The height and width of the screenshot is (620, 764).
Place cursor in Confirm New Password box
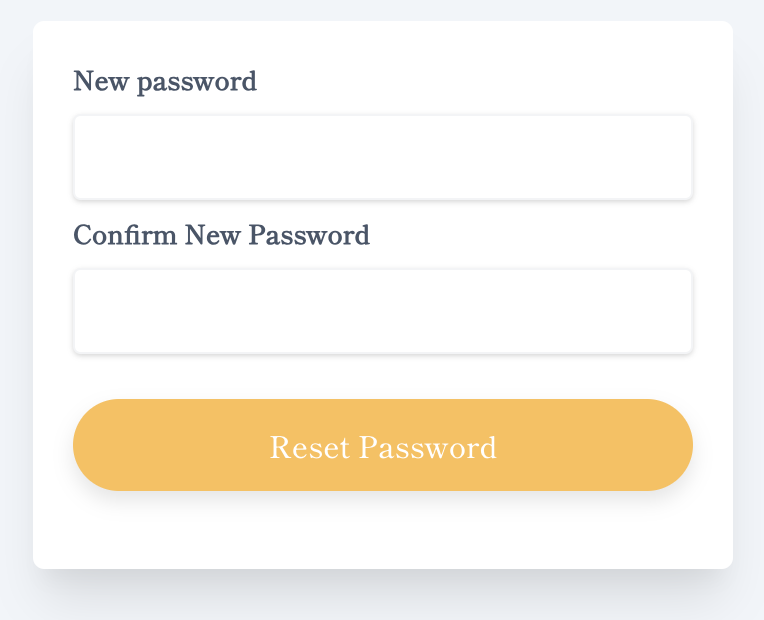pos(383,311)
